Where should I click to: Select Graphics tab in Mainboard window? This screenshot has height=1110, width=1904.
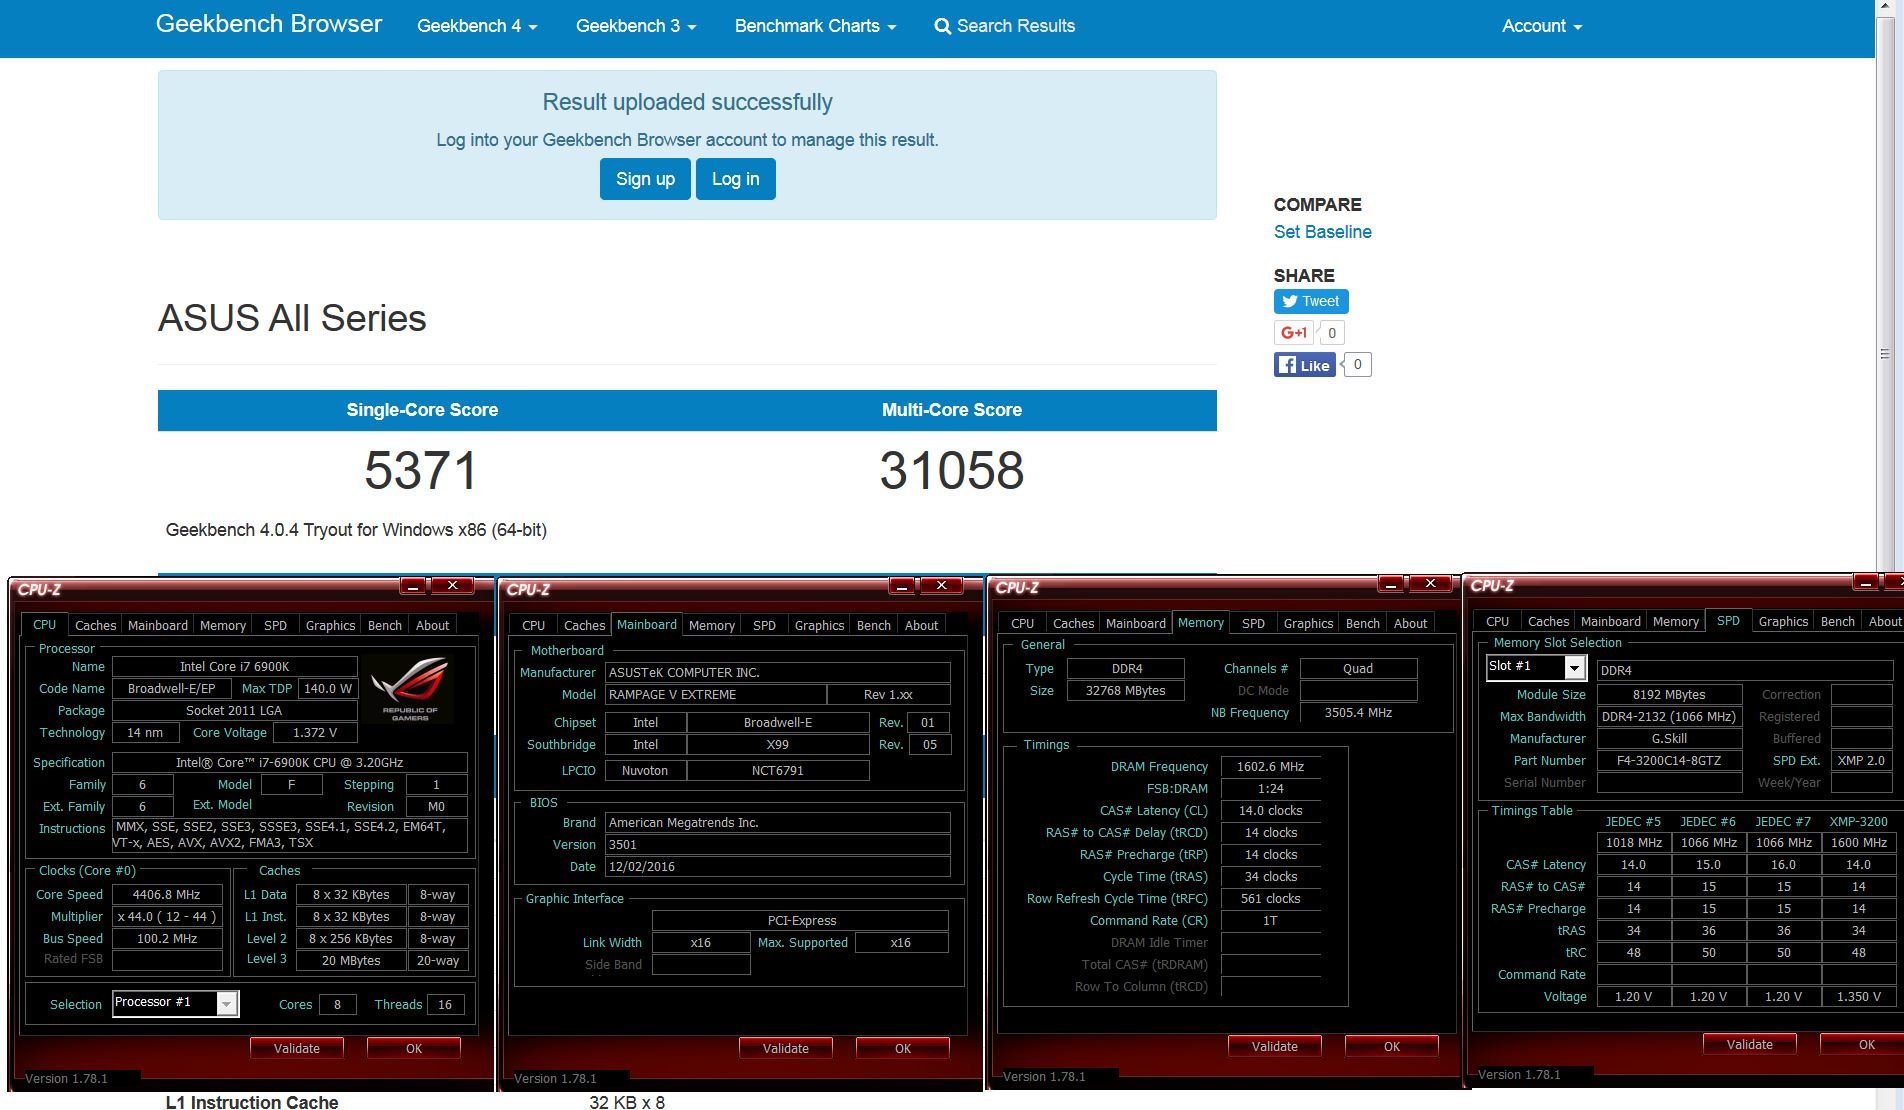(820, 625)
